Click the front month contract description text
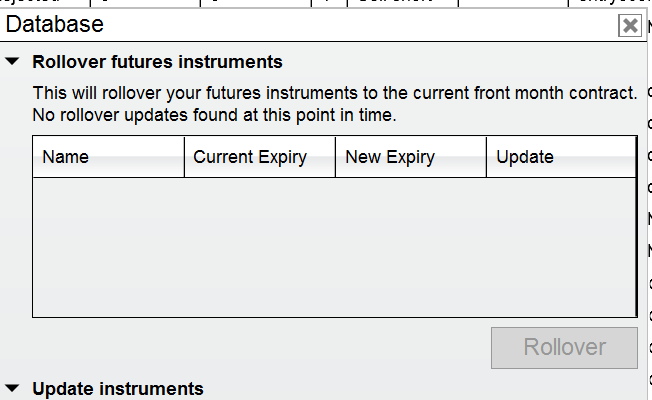 click(334, 93)
